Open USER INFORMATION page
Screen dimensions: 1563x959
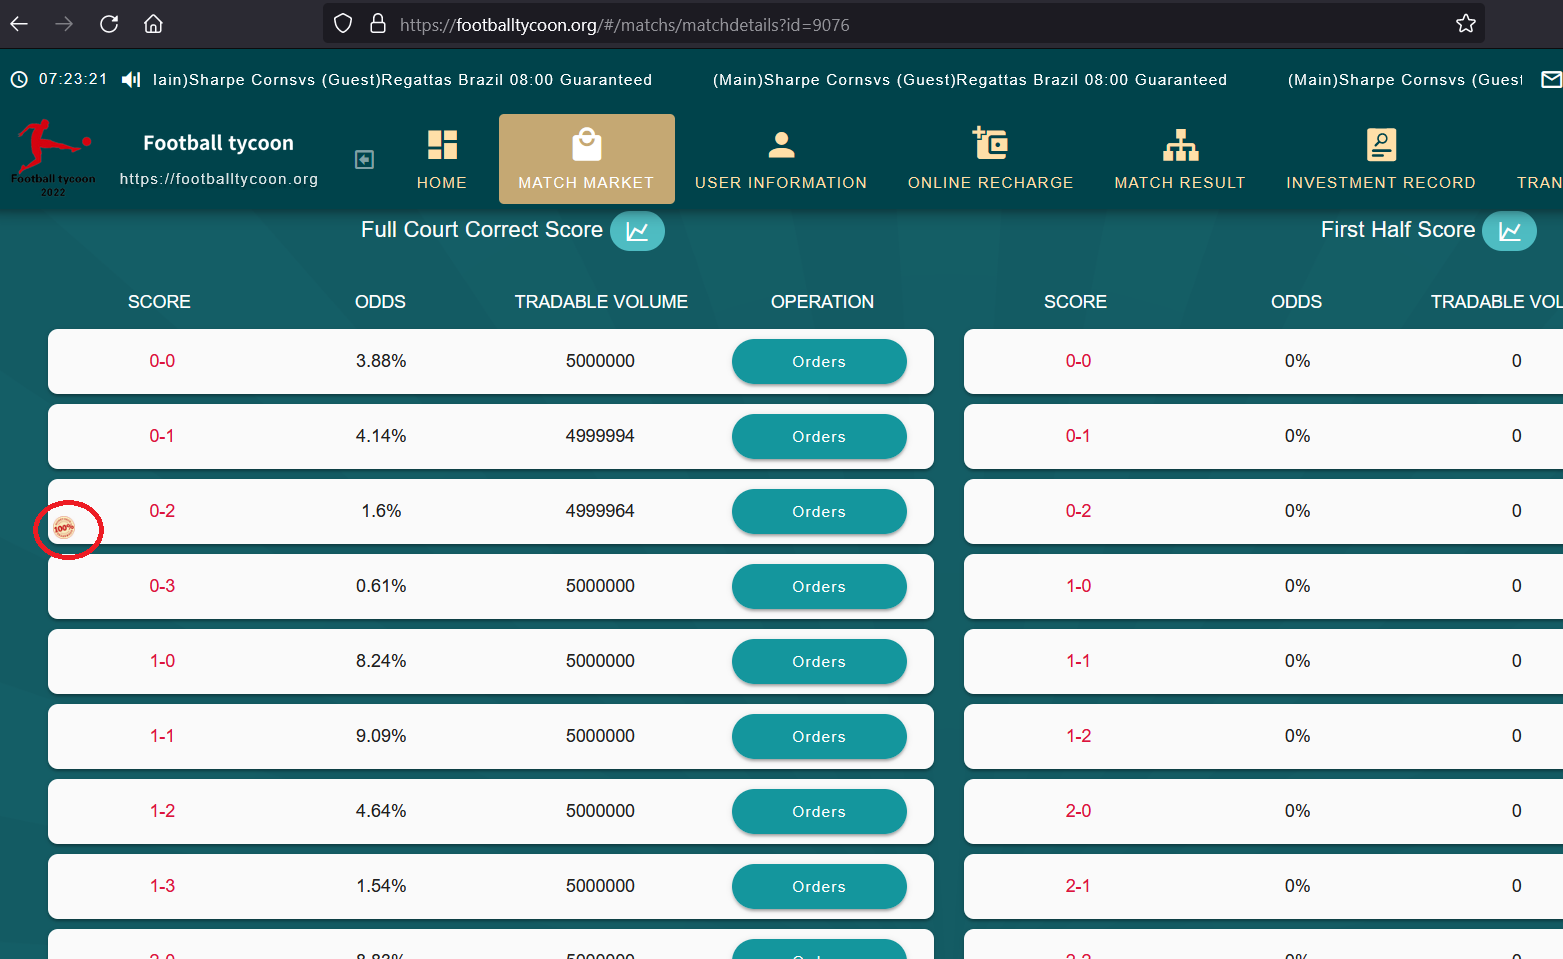(x=781, y=159)
